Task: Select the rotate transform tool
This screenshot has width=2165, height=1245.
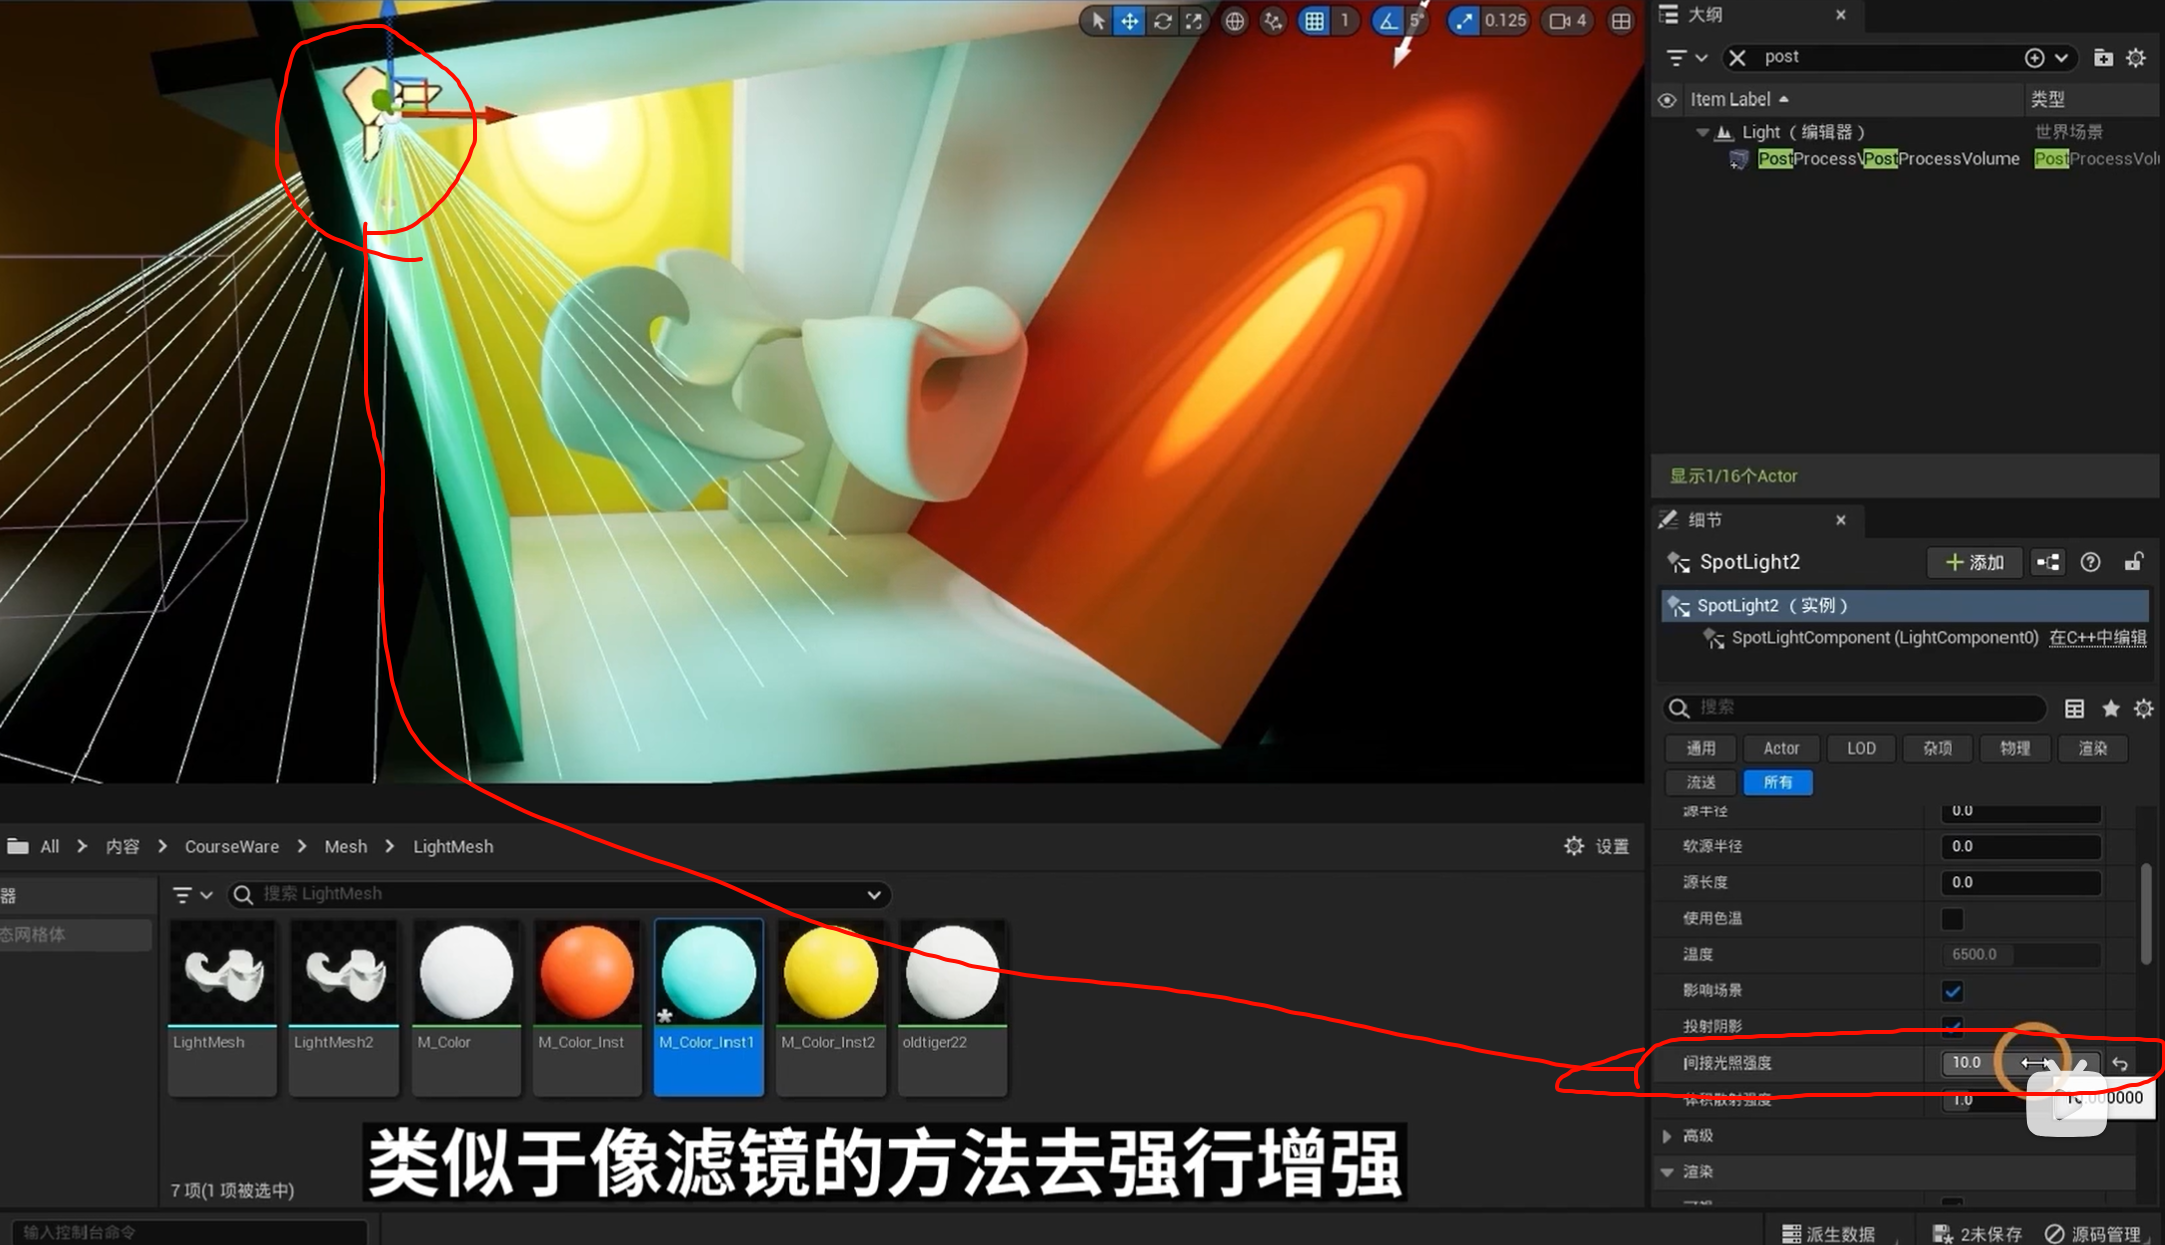Action: click(x=1162, y=21)
